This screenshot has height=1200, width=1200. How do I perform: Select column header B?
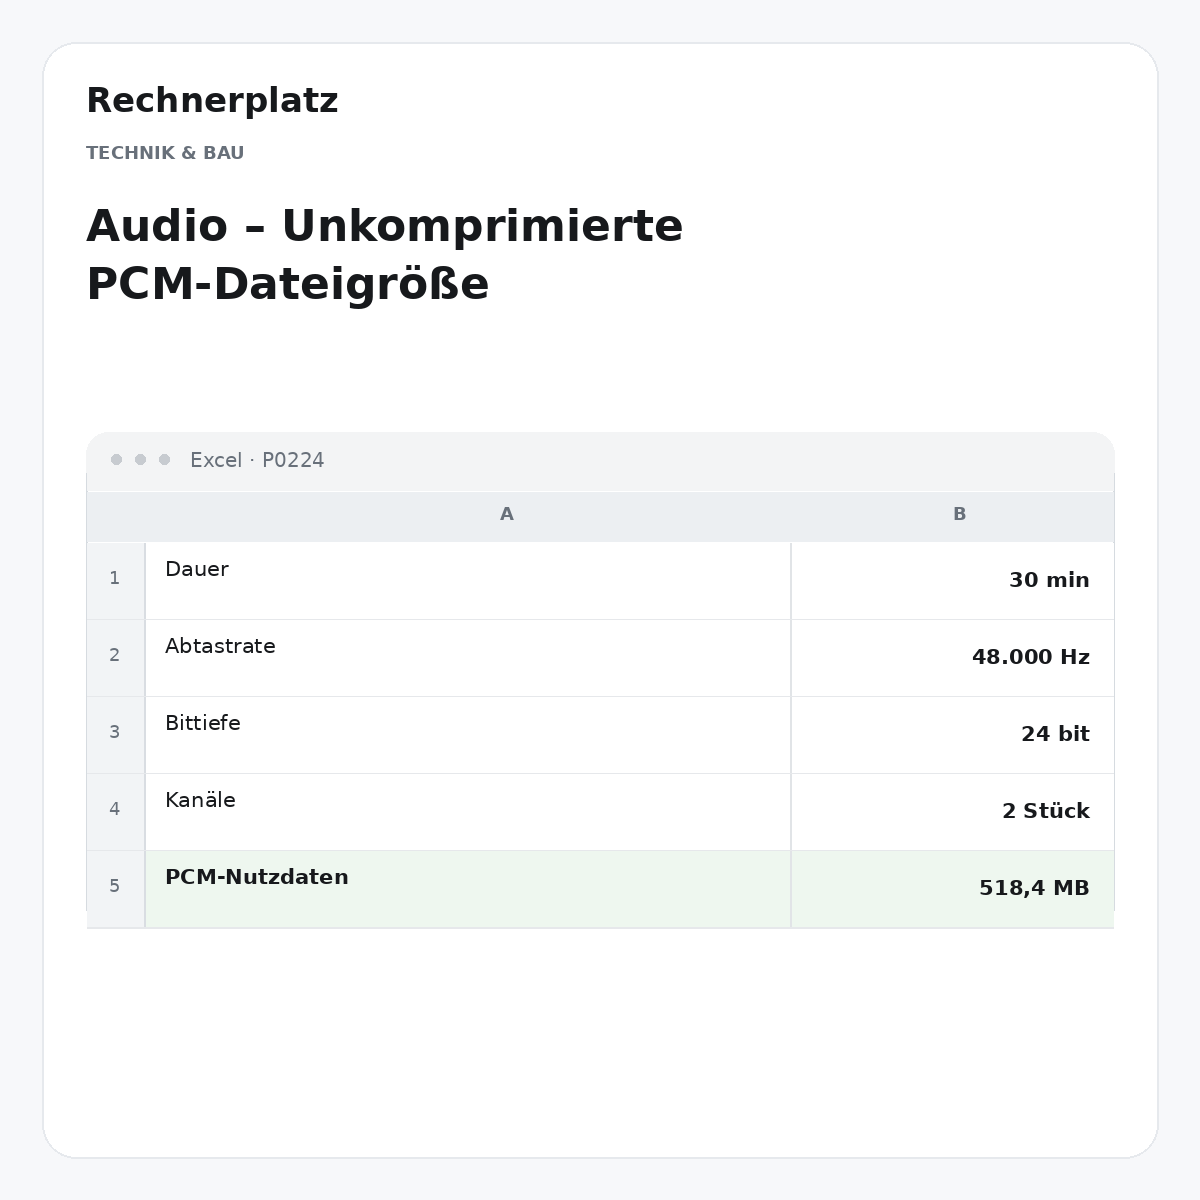[959, 514]
